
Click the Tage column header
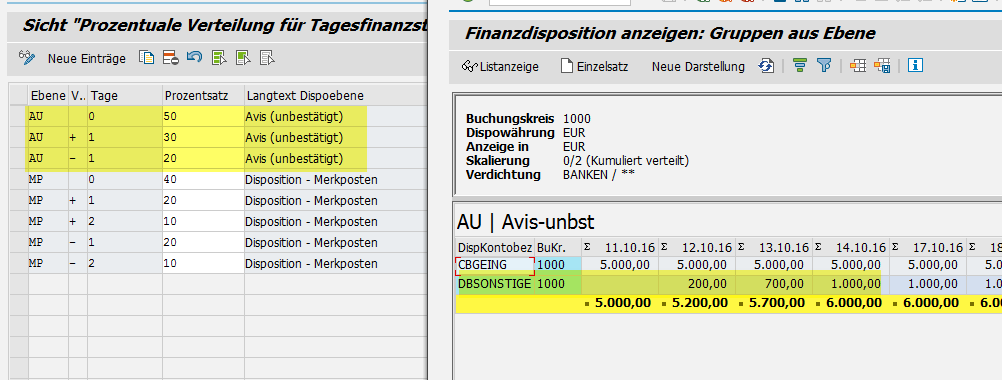pos(125,96)
